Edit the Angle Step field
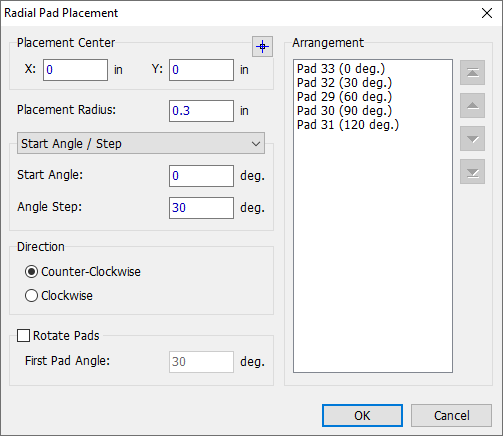The height and width of the screenshot is (436, 503). tap(201, 208)
